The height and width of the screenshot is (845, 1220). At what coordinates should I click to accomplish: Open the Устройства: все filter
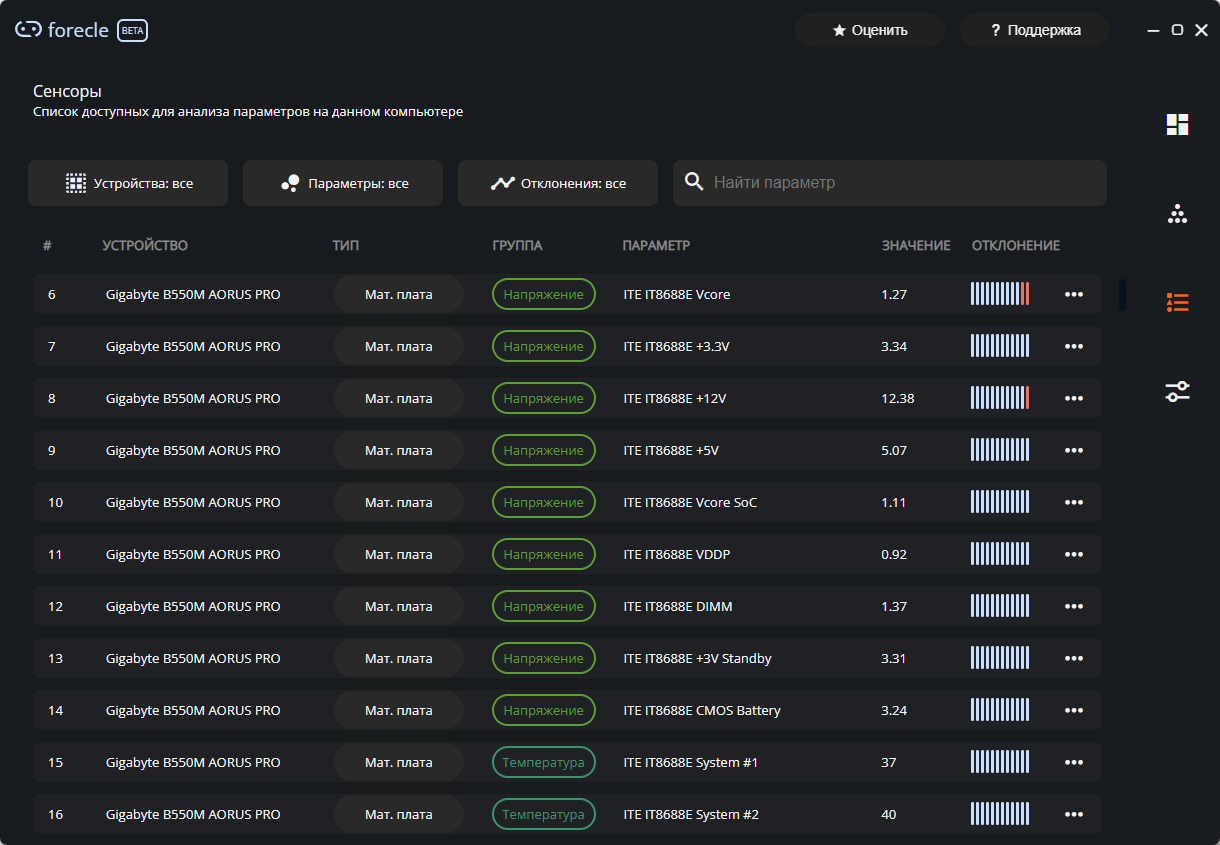pyautogui.click(x=128, y=183)
